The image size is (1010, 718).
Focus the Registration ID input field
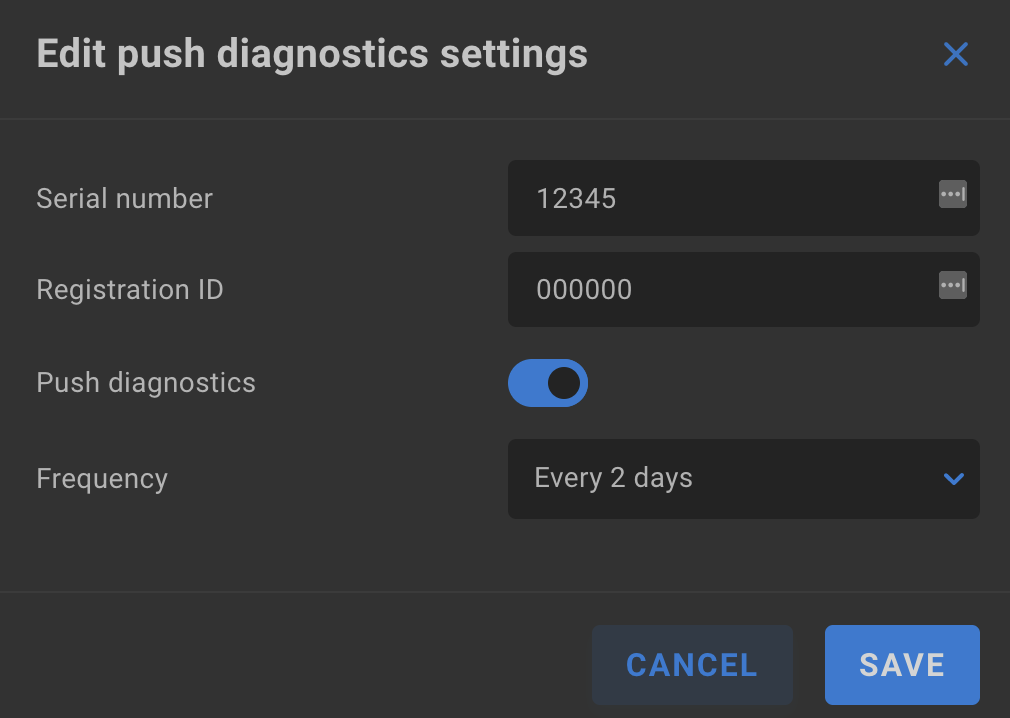pos(743,289)
